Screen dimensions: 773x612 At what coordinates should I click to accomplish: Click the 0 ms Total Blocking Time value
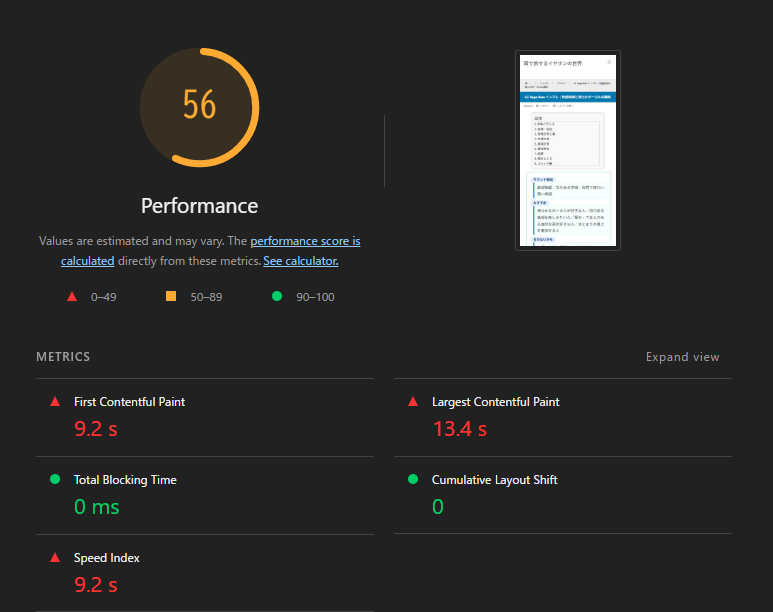pyautogui.click(x=96, y=507)
